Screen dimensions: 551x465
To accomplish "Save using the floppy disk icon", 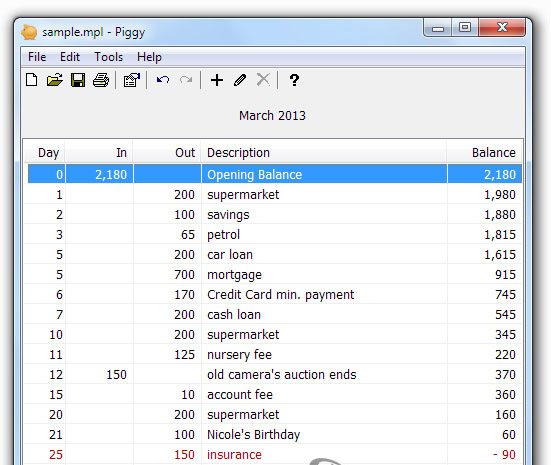I will pyautogui.click(x=78, y=80).
